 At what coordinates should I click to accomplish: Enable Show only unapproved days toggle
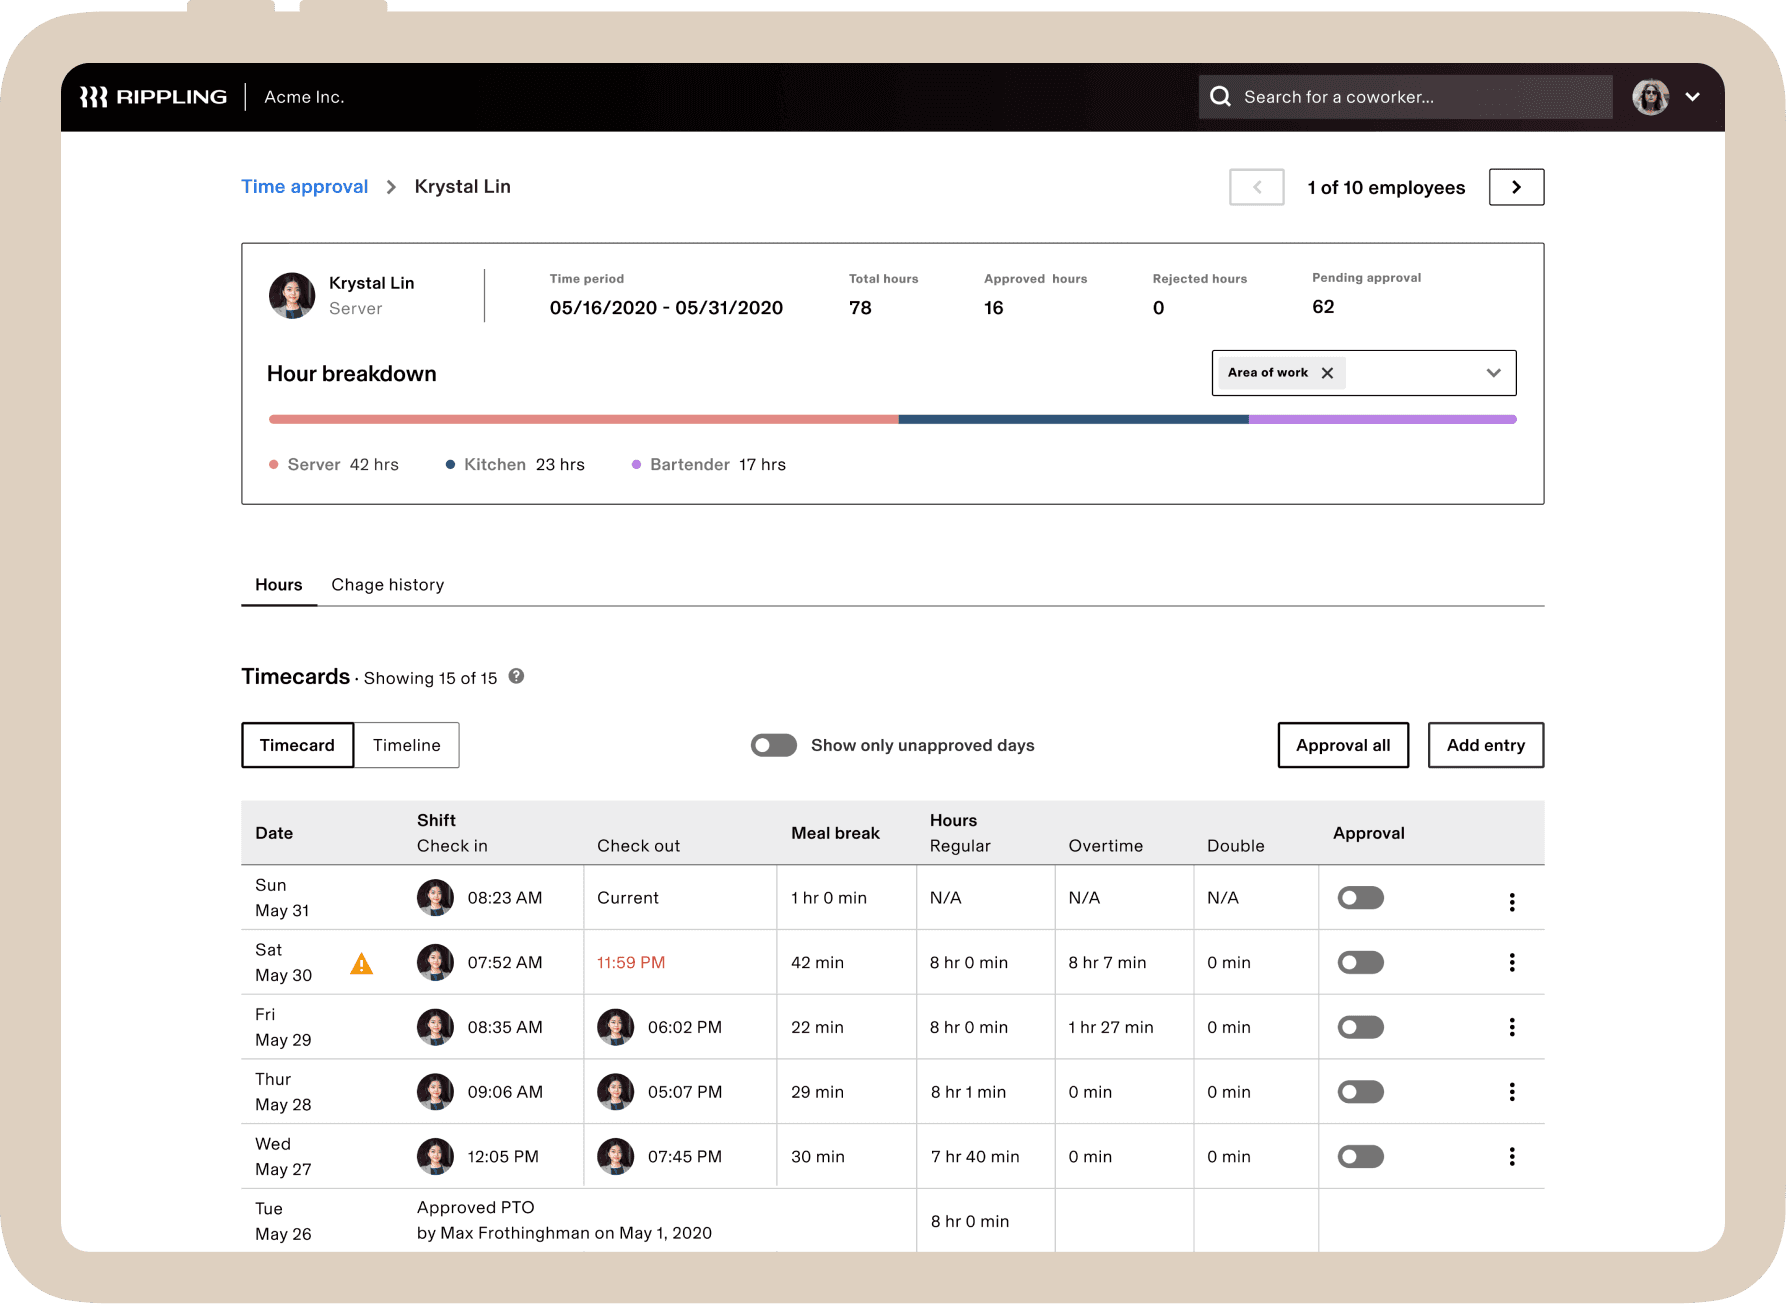[x=773, y=745]
